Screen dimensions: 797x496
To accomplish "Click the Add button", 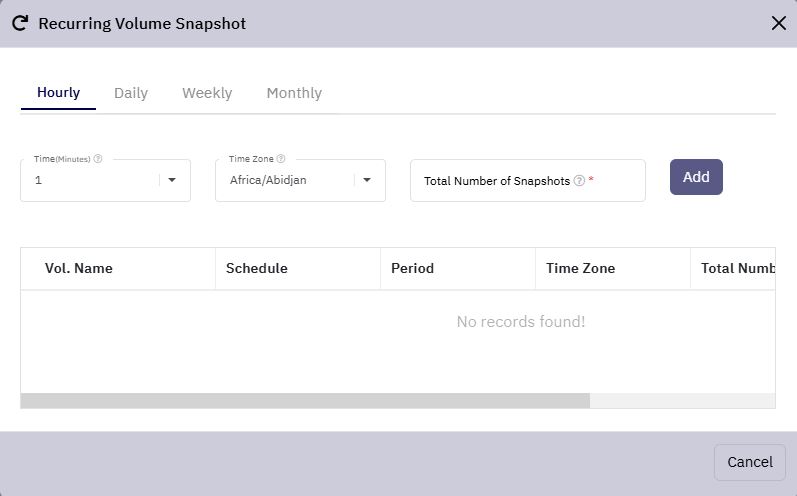I will [696, 177].
